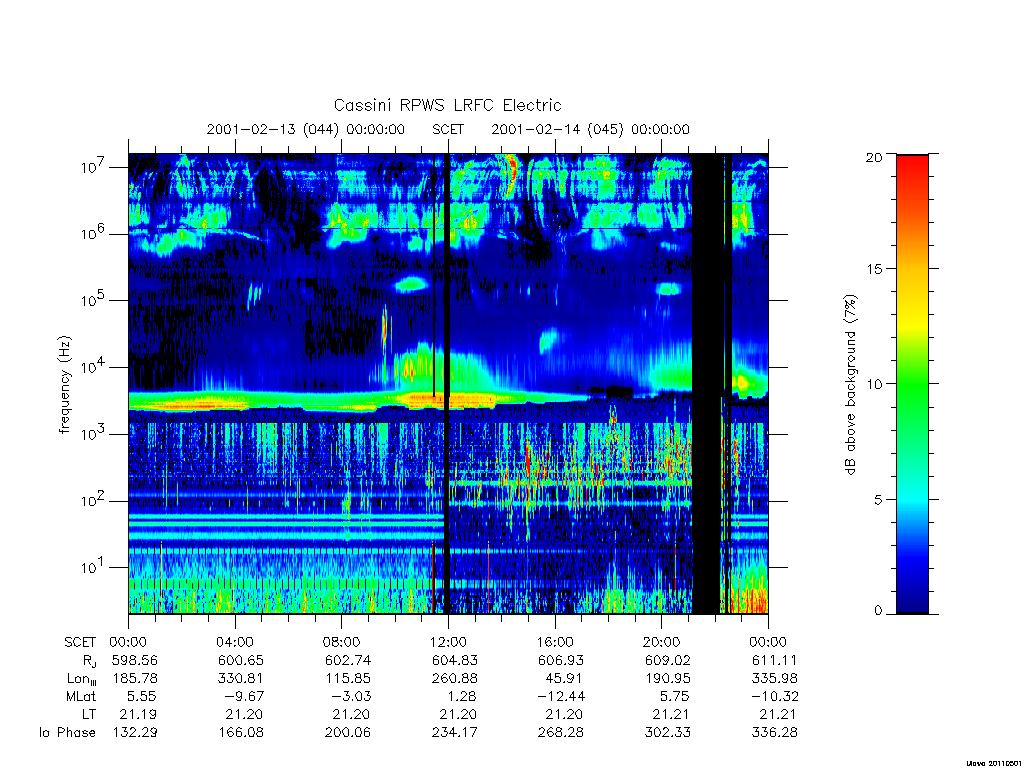Viewport: 1024px width, 768px height.
Task: Click the red arc emission near 10^7 Hz
Action: pyautogui.click(x=511, y=174)
